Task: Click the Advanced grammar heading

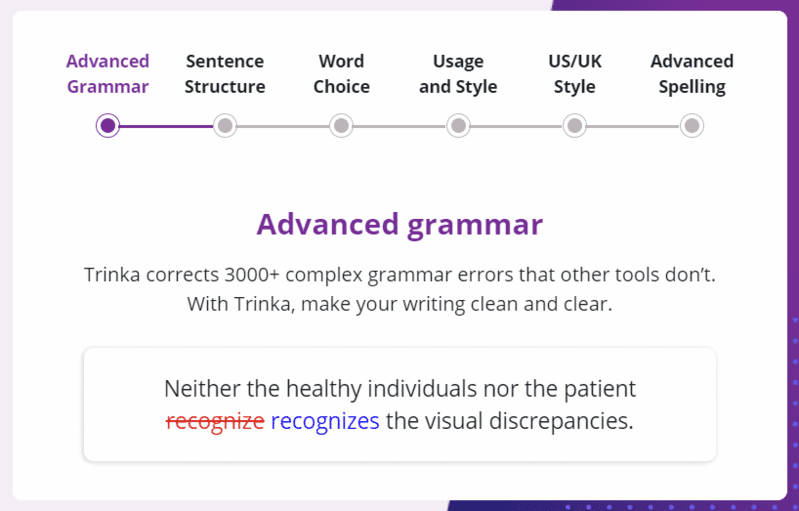Action: click(x=400, y=224)
